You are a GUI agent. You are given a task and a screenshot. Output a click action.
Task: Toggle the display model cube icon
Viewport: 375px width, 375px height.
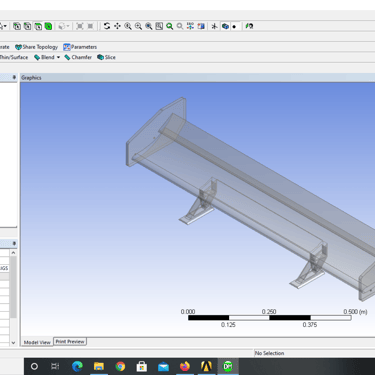click(x=225, y=26)
